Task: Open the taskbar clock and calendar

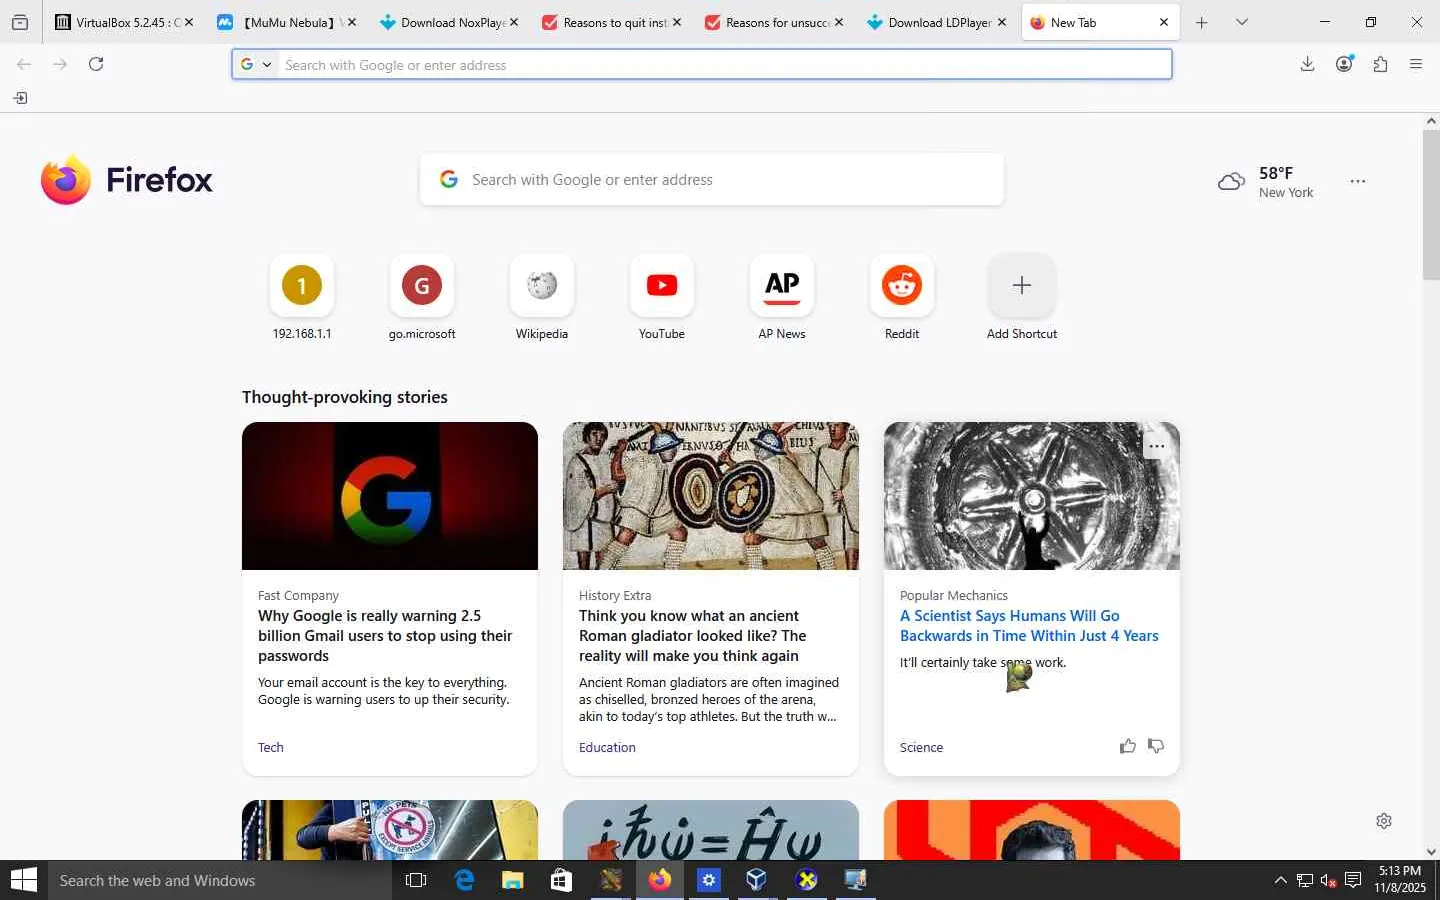Action: (1399, 880)
